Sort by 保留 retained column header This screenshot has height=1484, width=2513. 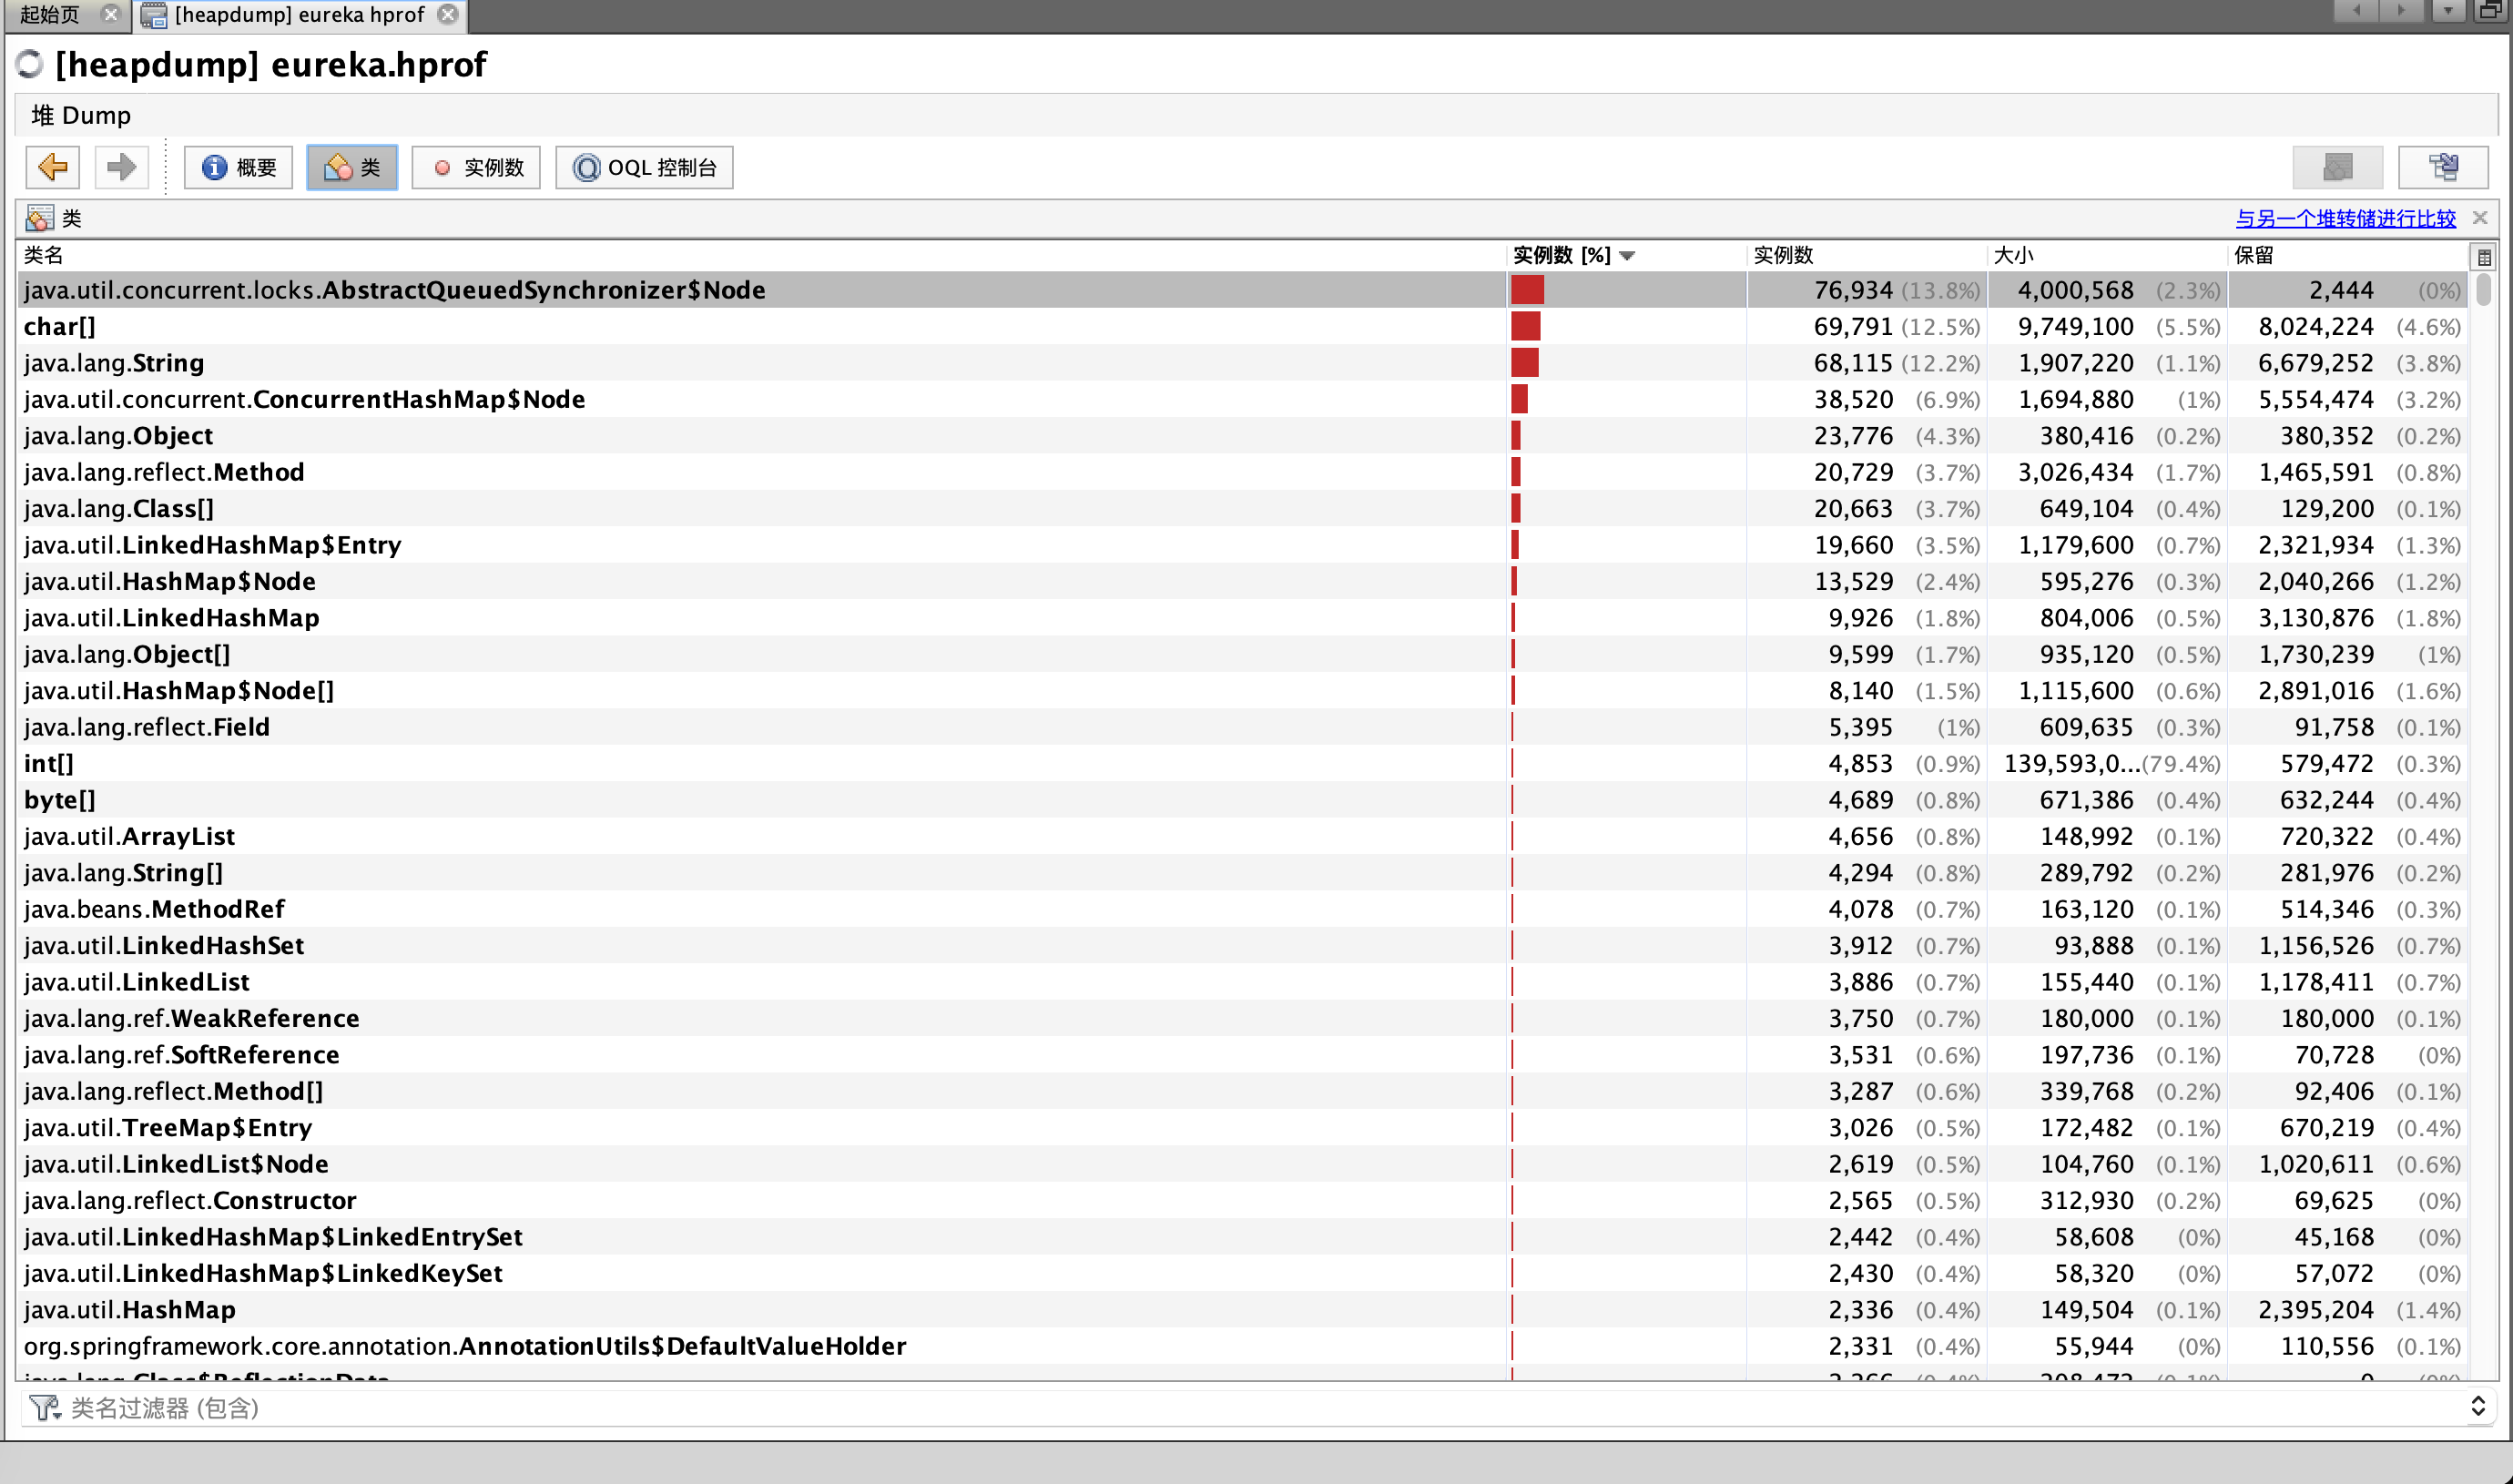point(2347,255)
